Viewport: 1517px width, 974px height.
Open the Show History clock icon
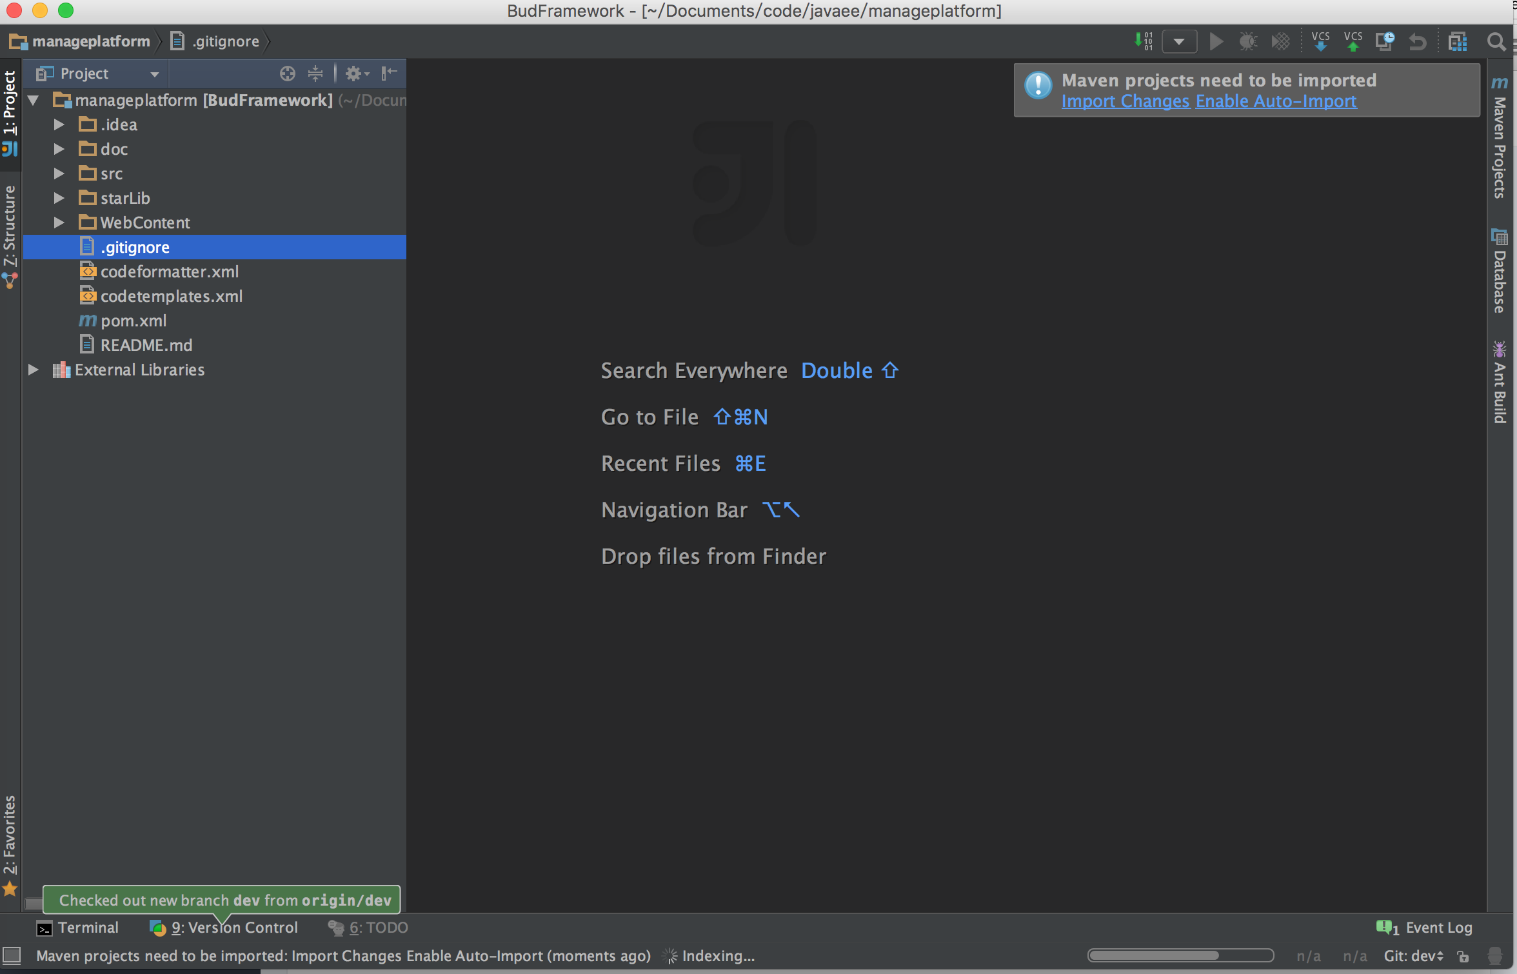(1385, 41)
